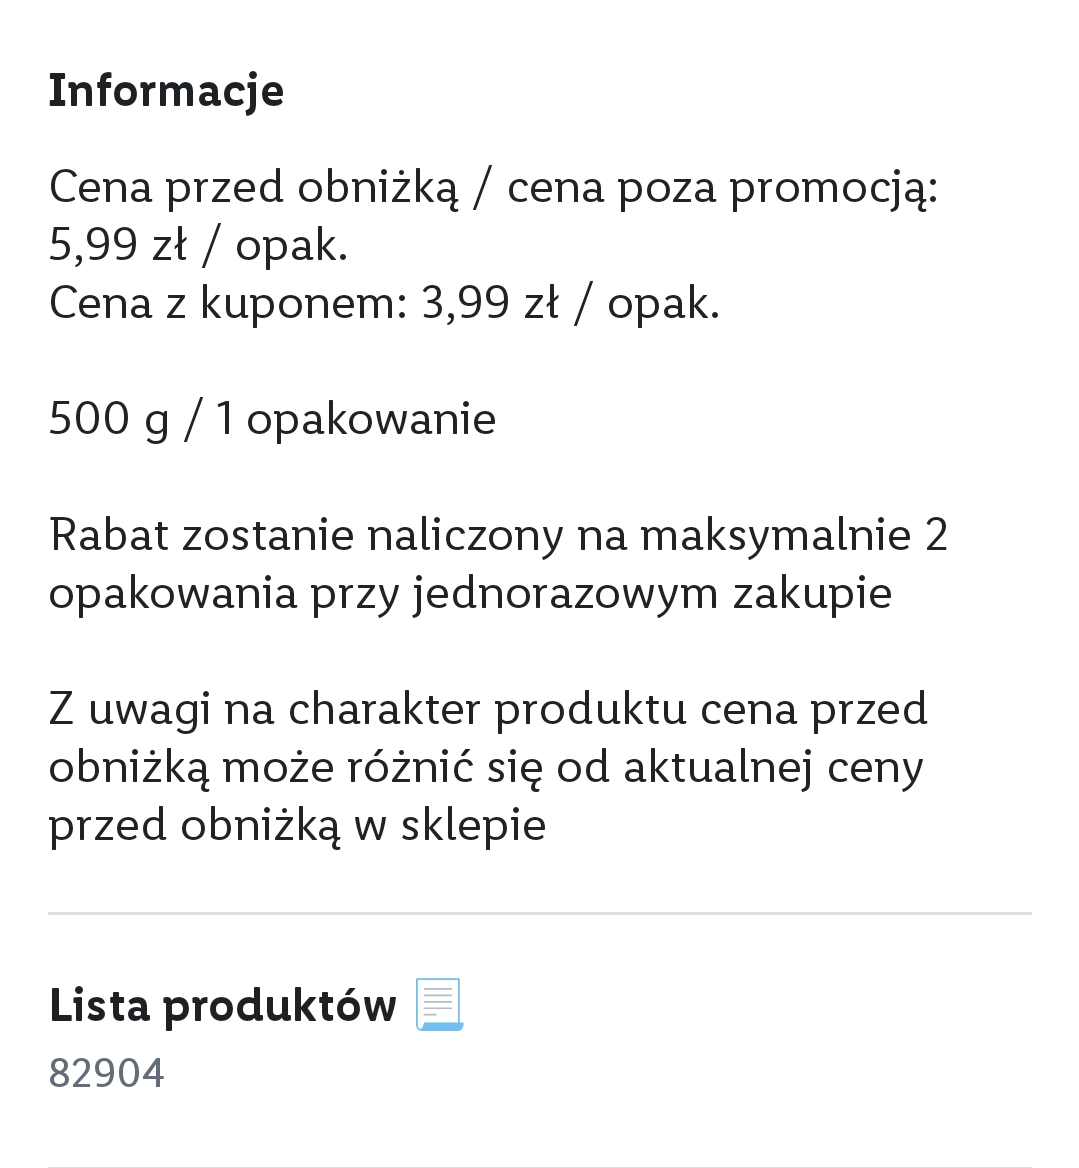Image resolution: width=1079 pixels, height=1168 pixels.
Task: Click the divider above Lista produktów
Action: coord(539,913)
